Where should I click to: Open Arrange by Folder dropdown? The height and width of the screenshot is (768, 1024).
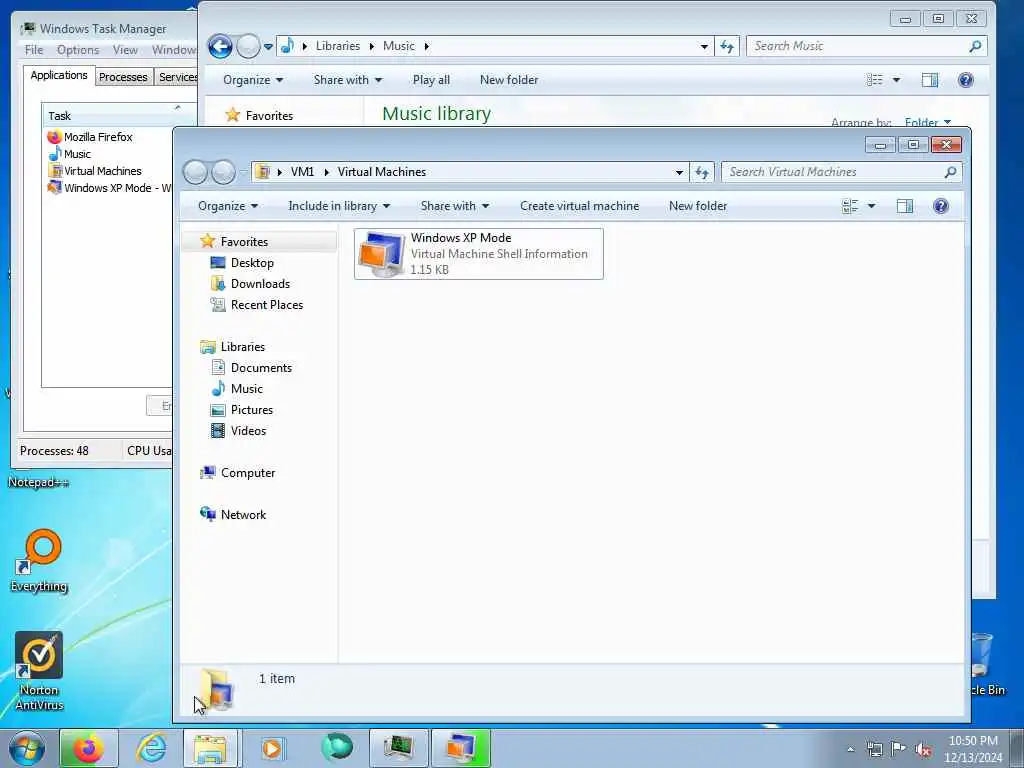(927, 122)
